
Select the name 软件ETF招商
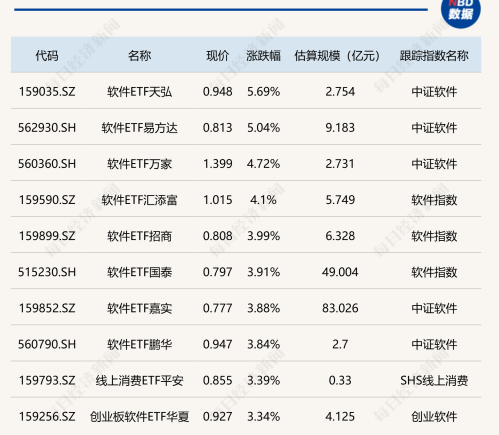point(139,236)
